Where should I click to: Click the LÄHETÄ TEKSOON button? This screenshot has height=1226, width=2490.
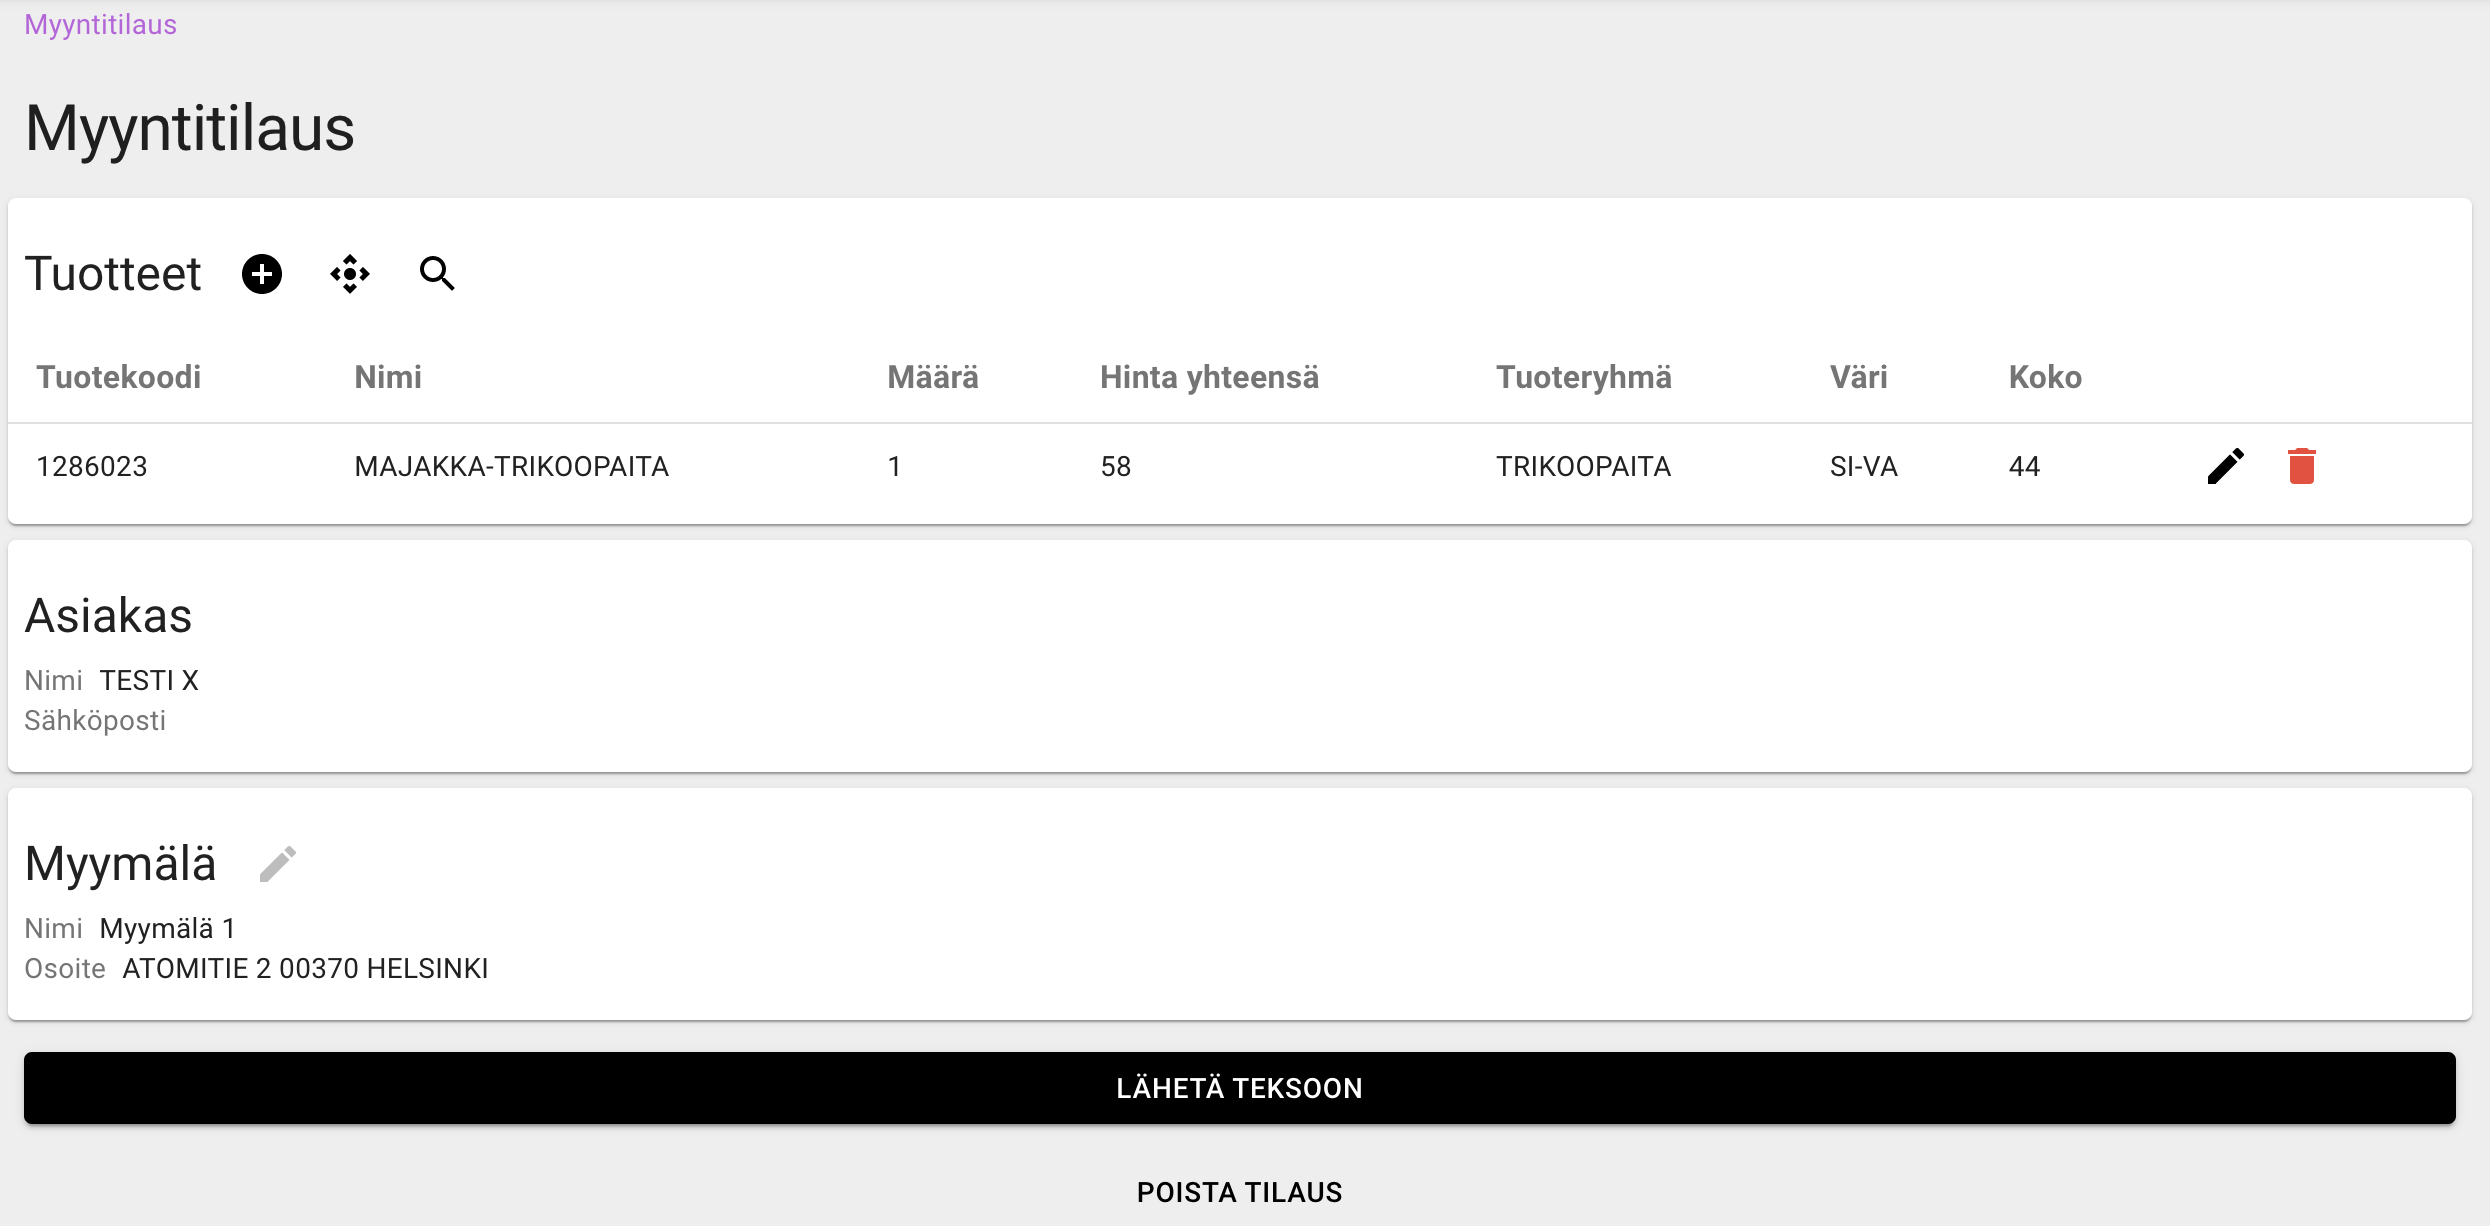coord(1240,1088)
